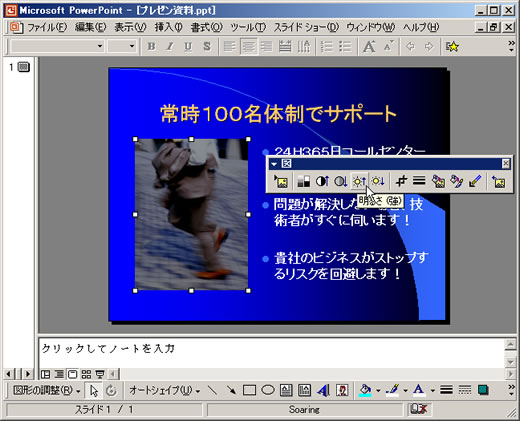The width and height of the screenshot is (520, 421).
Task: Click the Insert WordArt icon
Action: (323, 390)
